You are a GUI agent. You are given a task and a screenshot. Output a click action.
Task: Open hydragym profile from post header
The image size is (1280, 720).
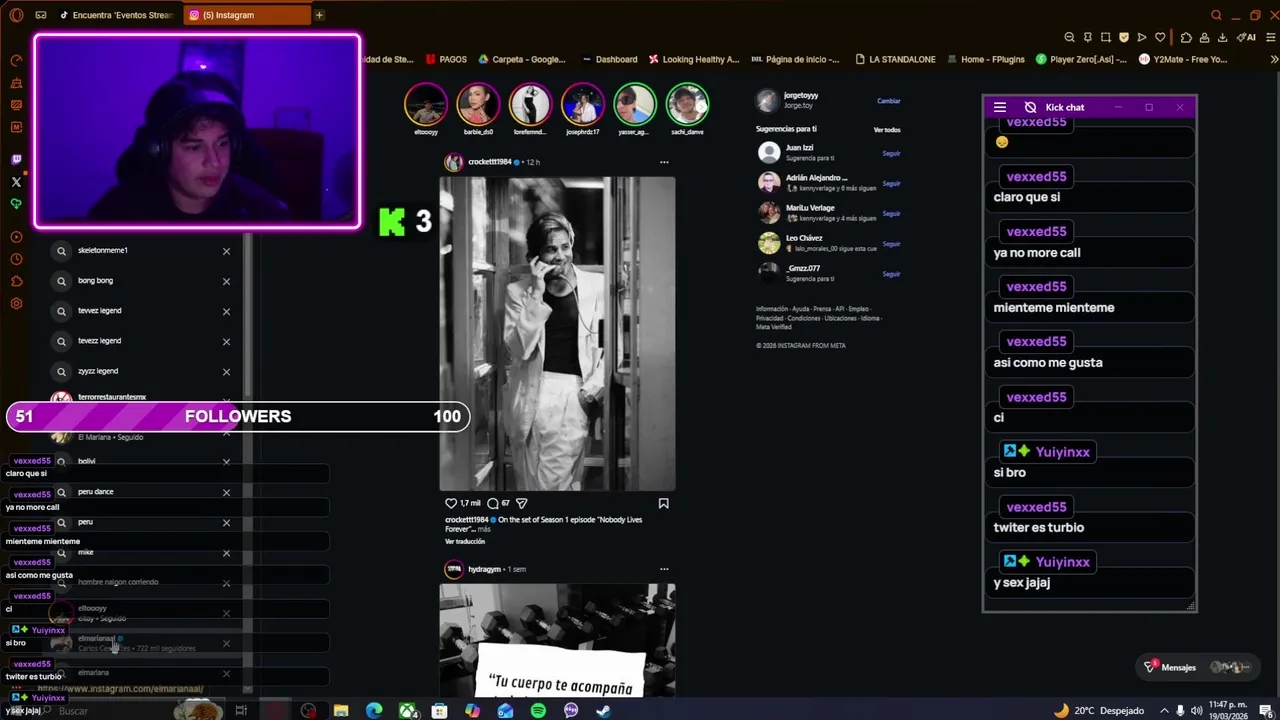[484, 569]
